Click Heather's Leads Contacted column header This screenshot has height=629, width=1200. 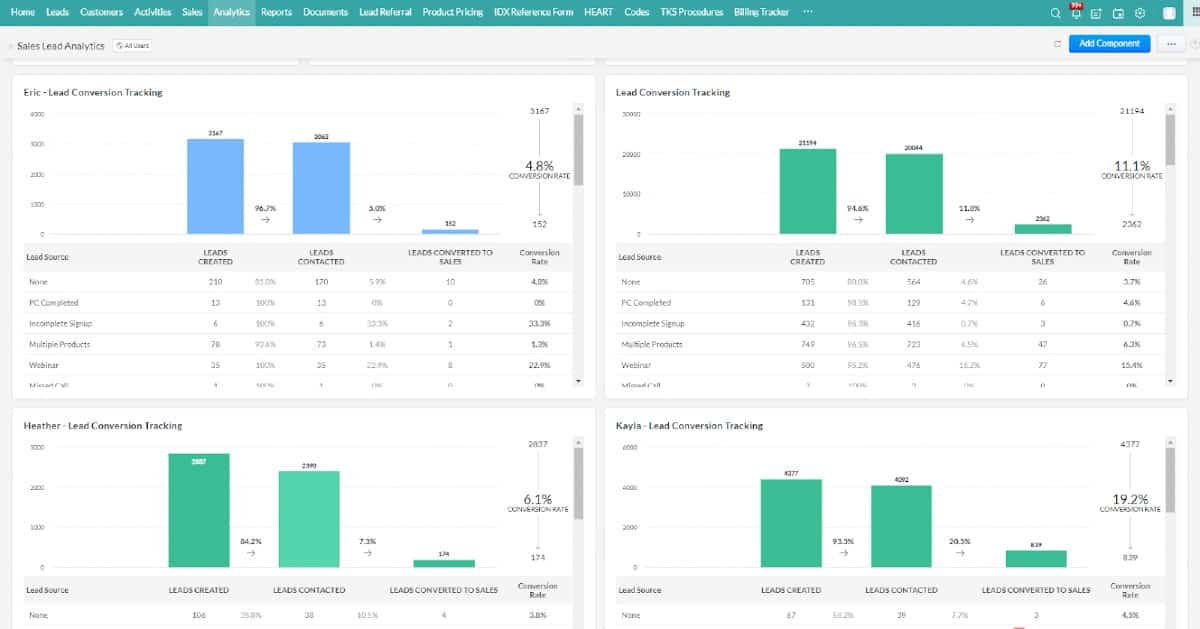point(309,590)
